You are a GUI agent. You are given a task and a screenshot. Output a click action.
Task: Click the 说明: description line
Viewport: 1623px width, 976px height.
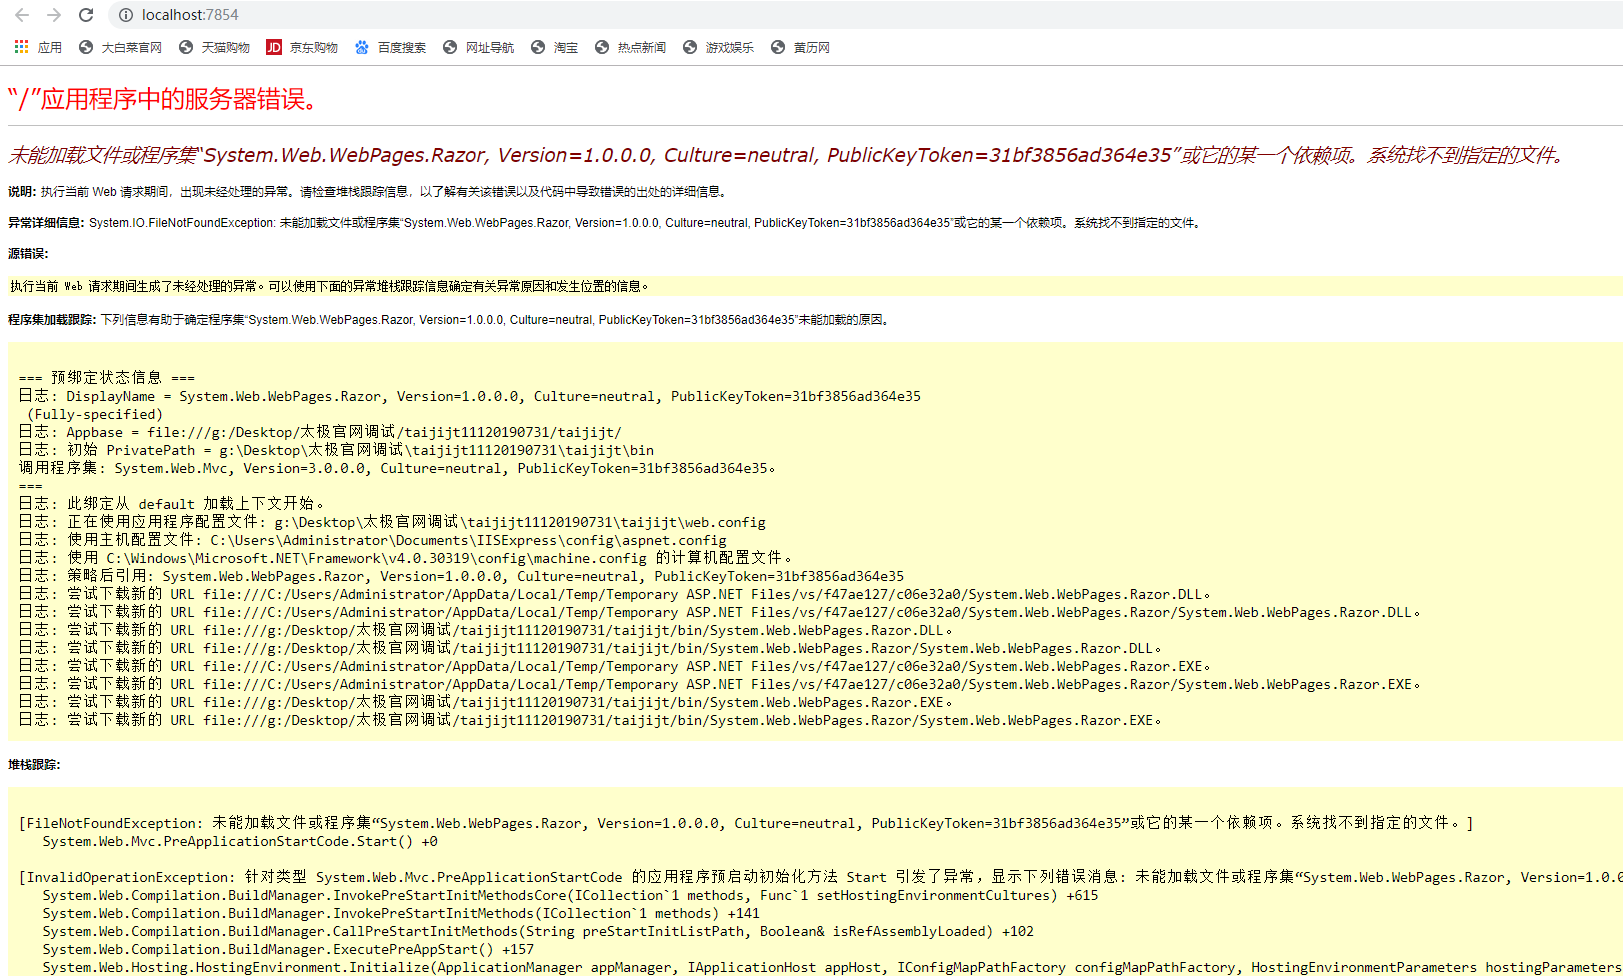point(369,192)
